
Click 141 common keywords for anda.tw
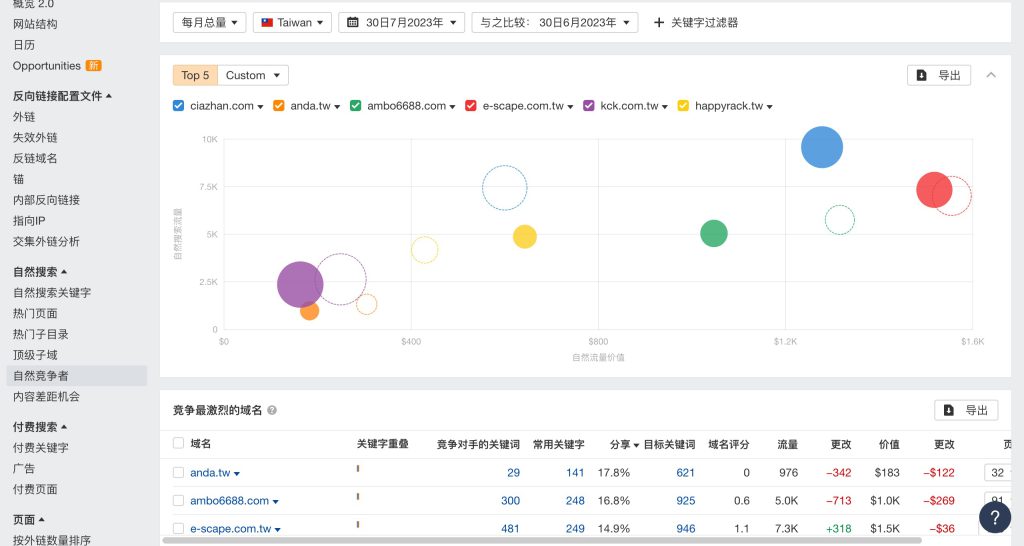[x=575, y=472]
